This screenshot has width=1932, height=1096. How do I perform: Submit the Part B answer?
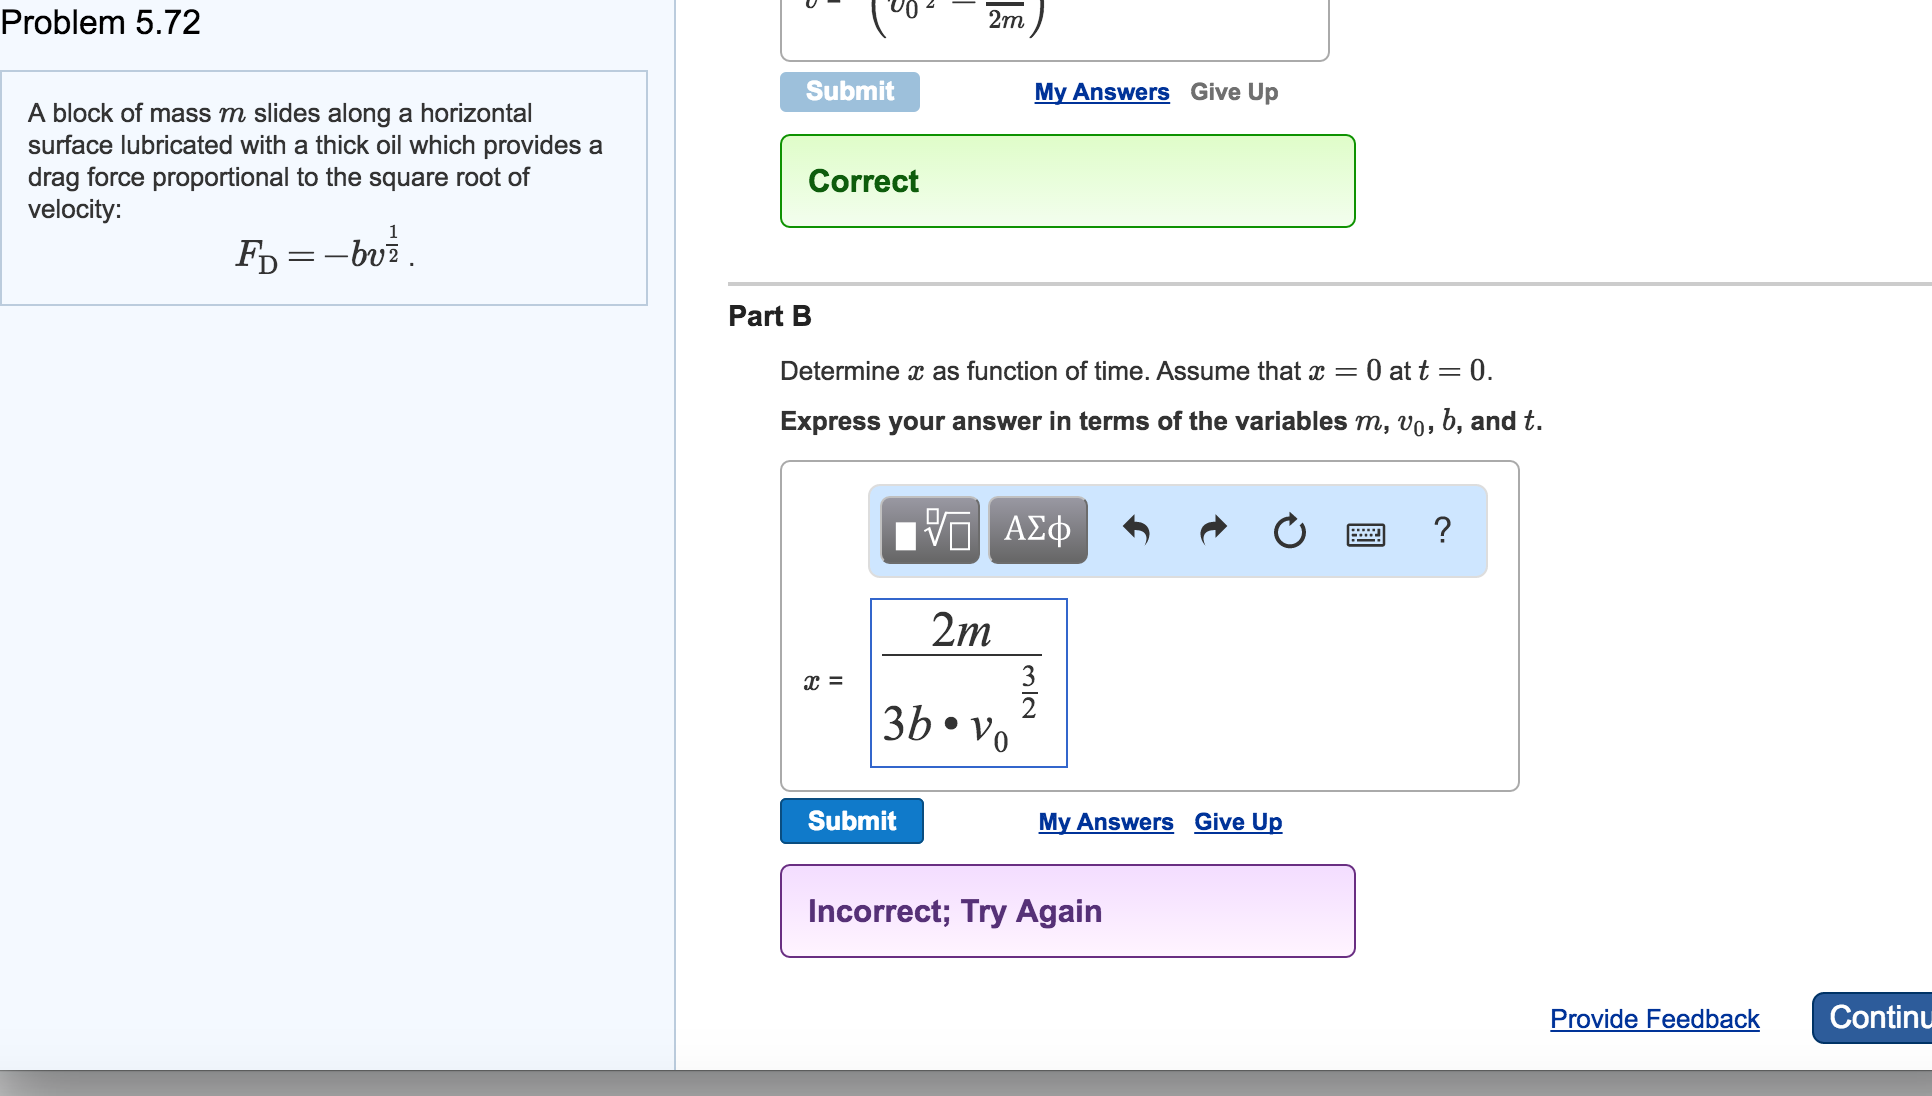pyautogui.click(x=851, y=821)
